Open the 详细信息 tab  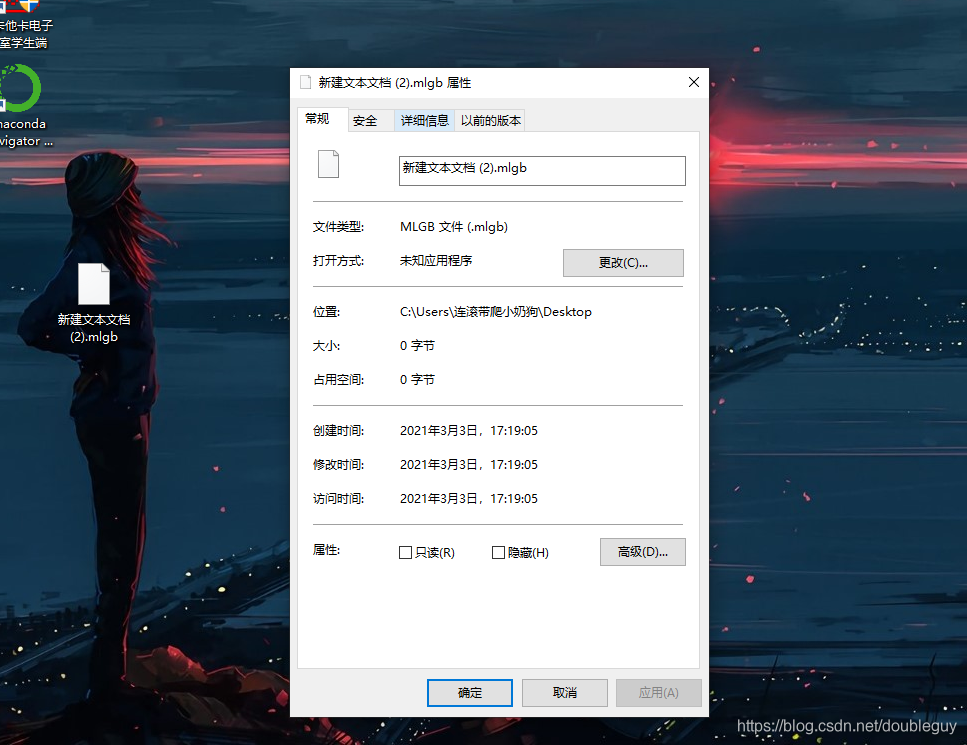click(425, 121)
